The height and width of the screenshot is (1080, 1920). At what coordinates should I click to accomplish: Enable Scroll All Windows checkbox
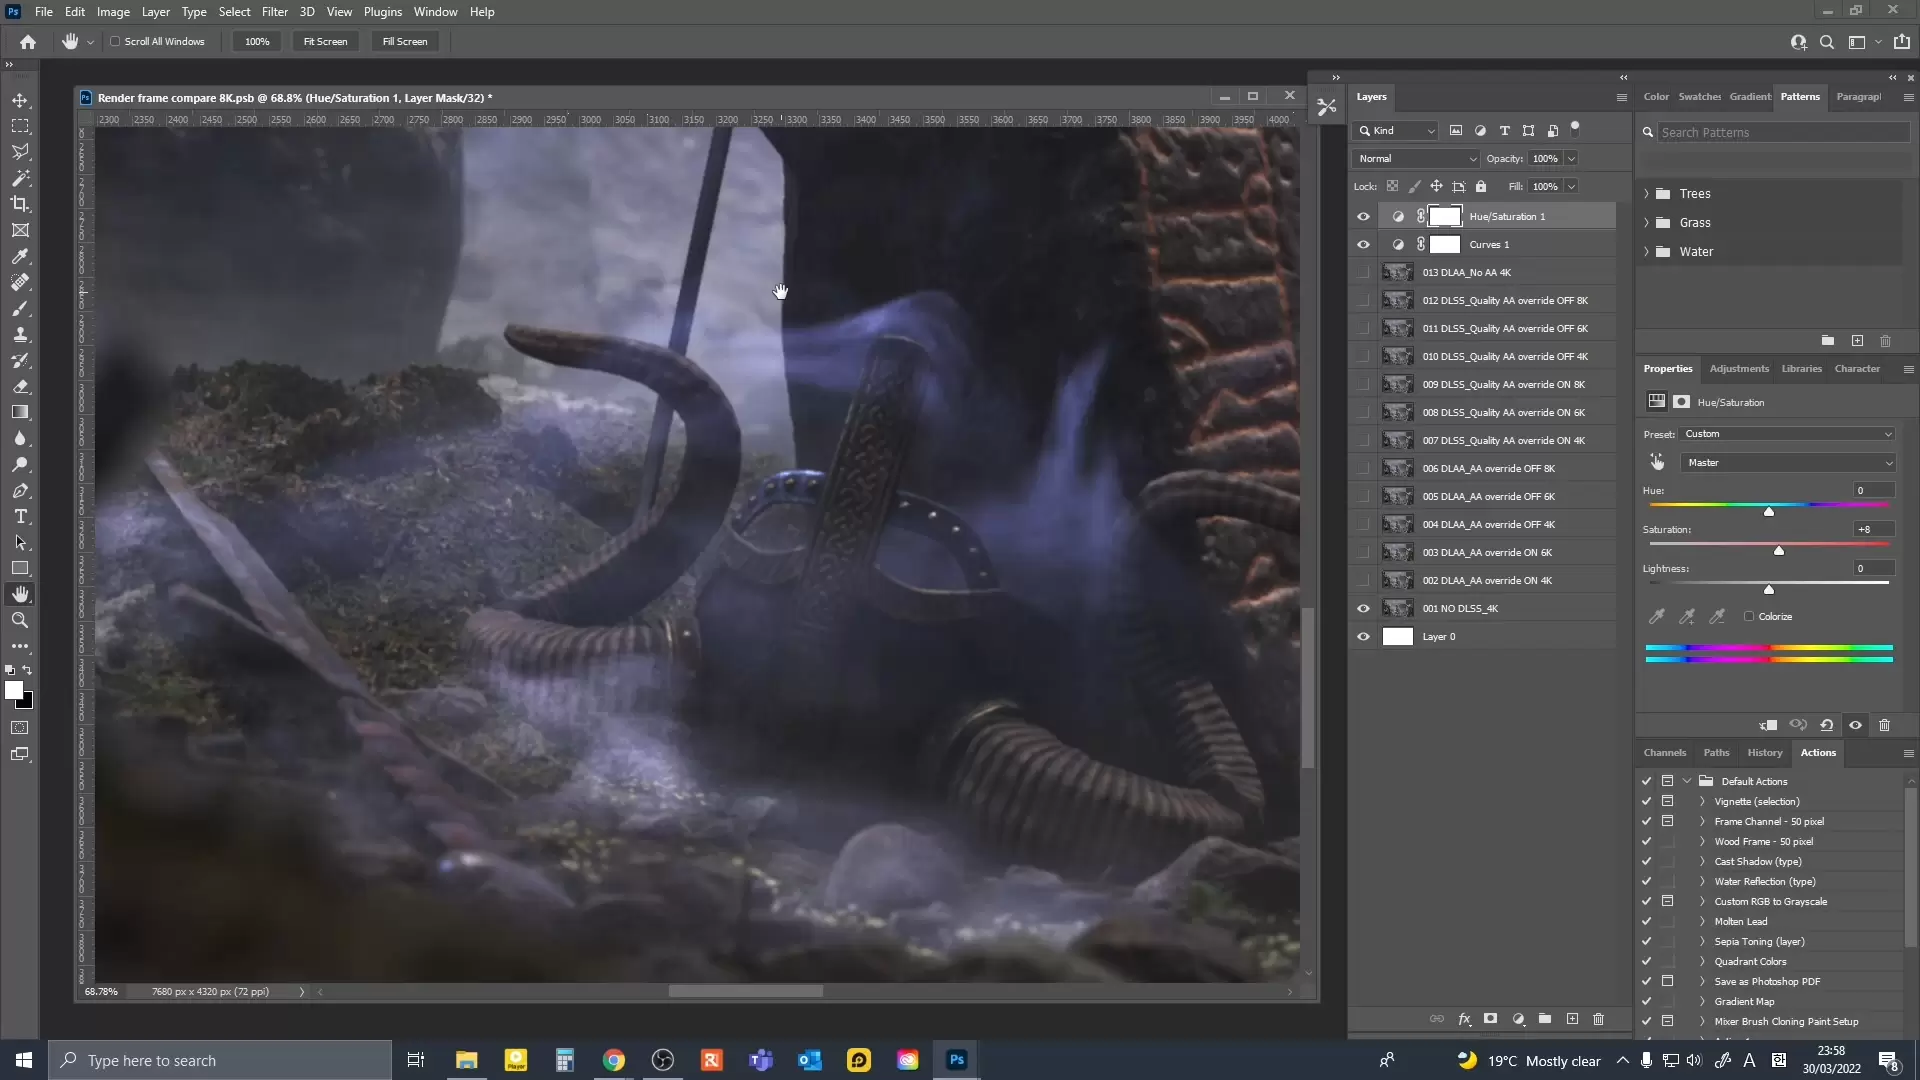(x=115, y=42)
